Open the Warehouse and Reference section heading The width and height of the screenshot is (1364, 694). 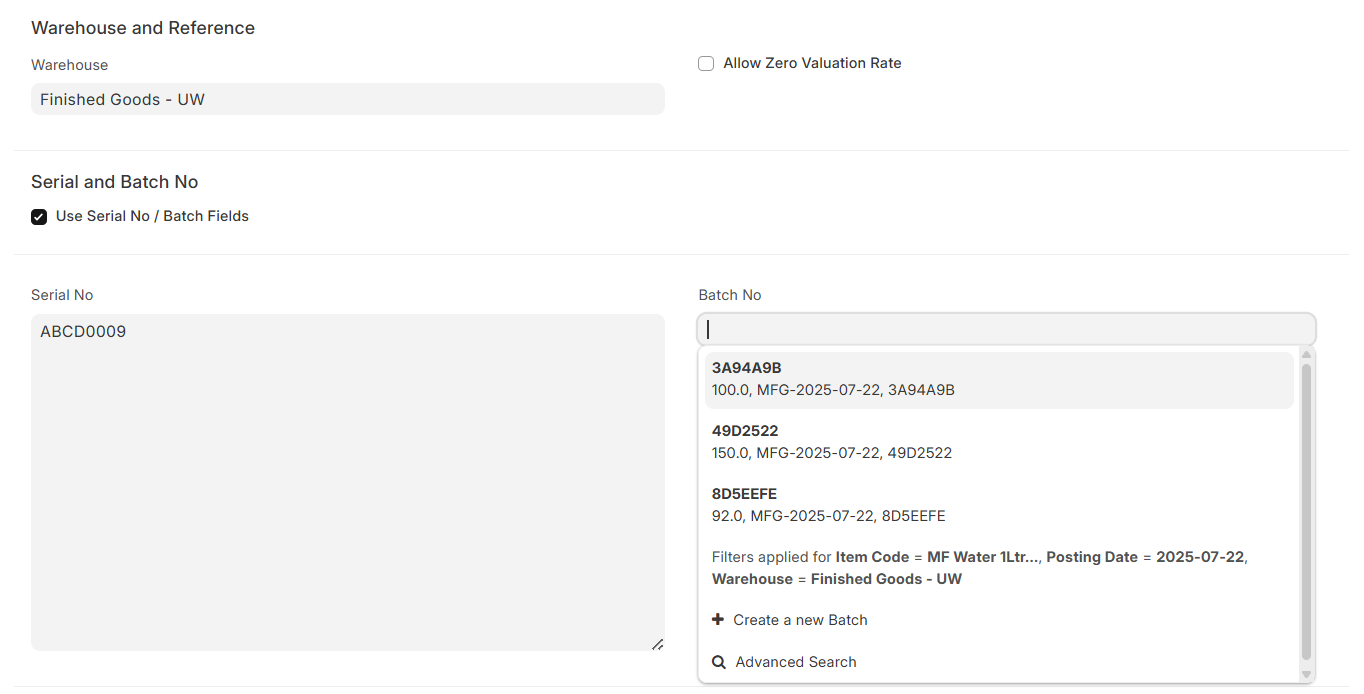pyautogui.click(x=143, y=28)
